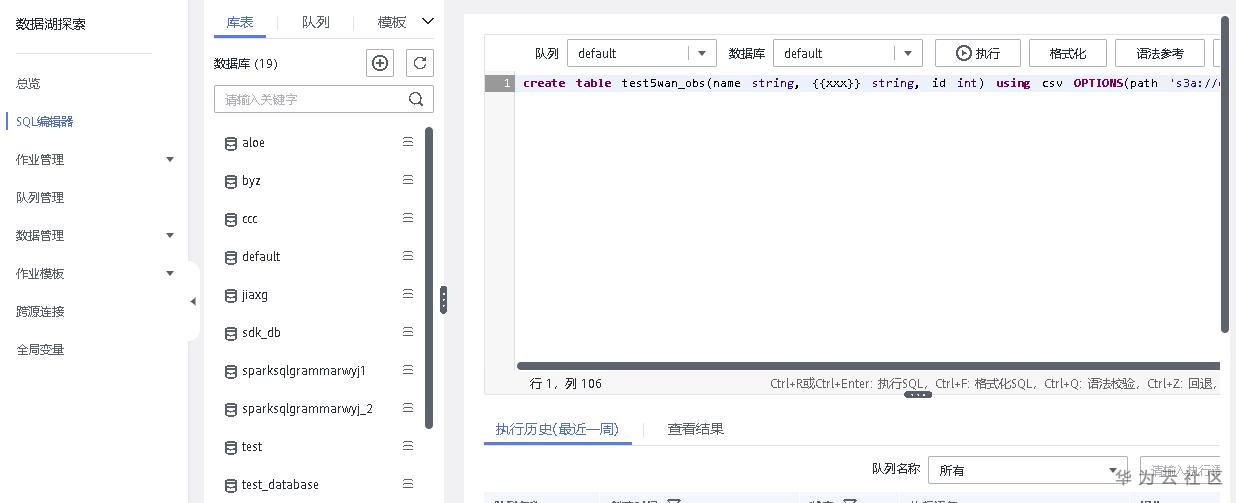Screen dimensions: 1236x503
Task: Expand the 作业管理 menu
Action: tap(170, 159)
